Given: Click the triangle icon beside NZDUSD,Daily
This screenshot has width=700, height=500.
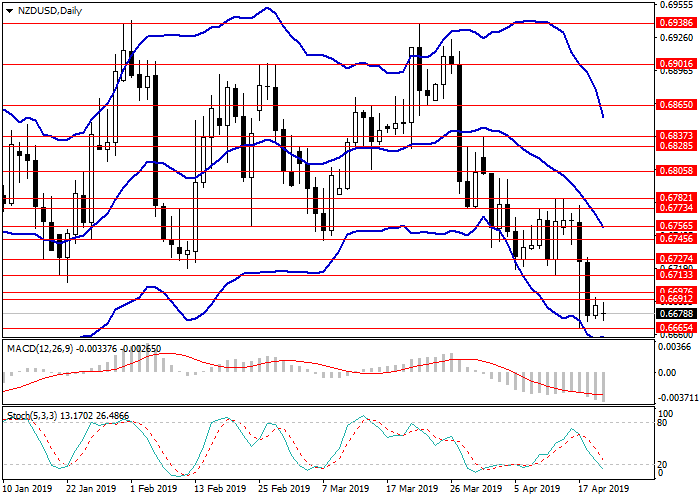Looking at the screenshot, I should [x=9, y=11].
